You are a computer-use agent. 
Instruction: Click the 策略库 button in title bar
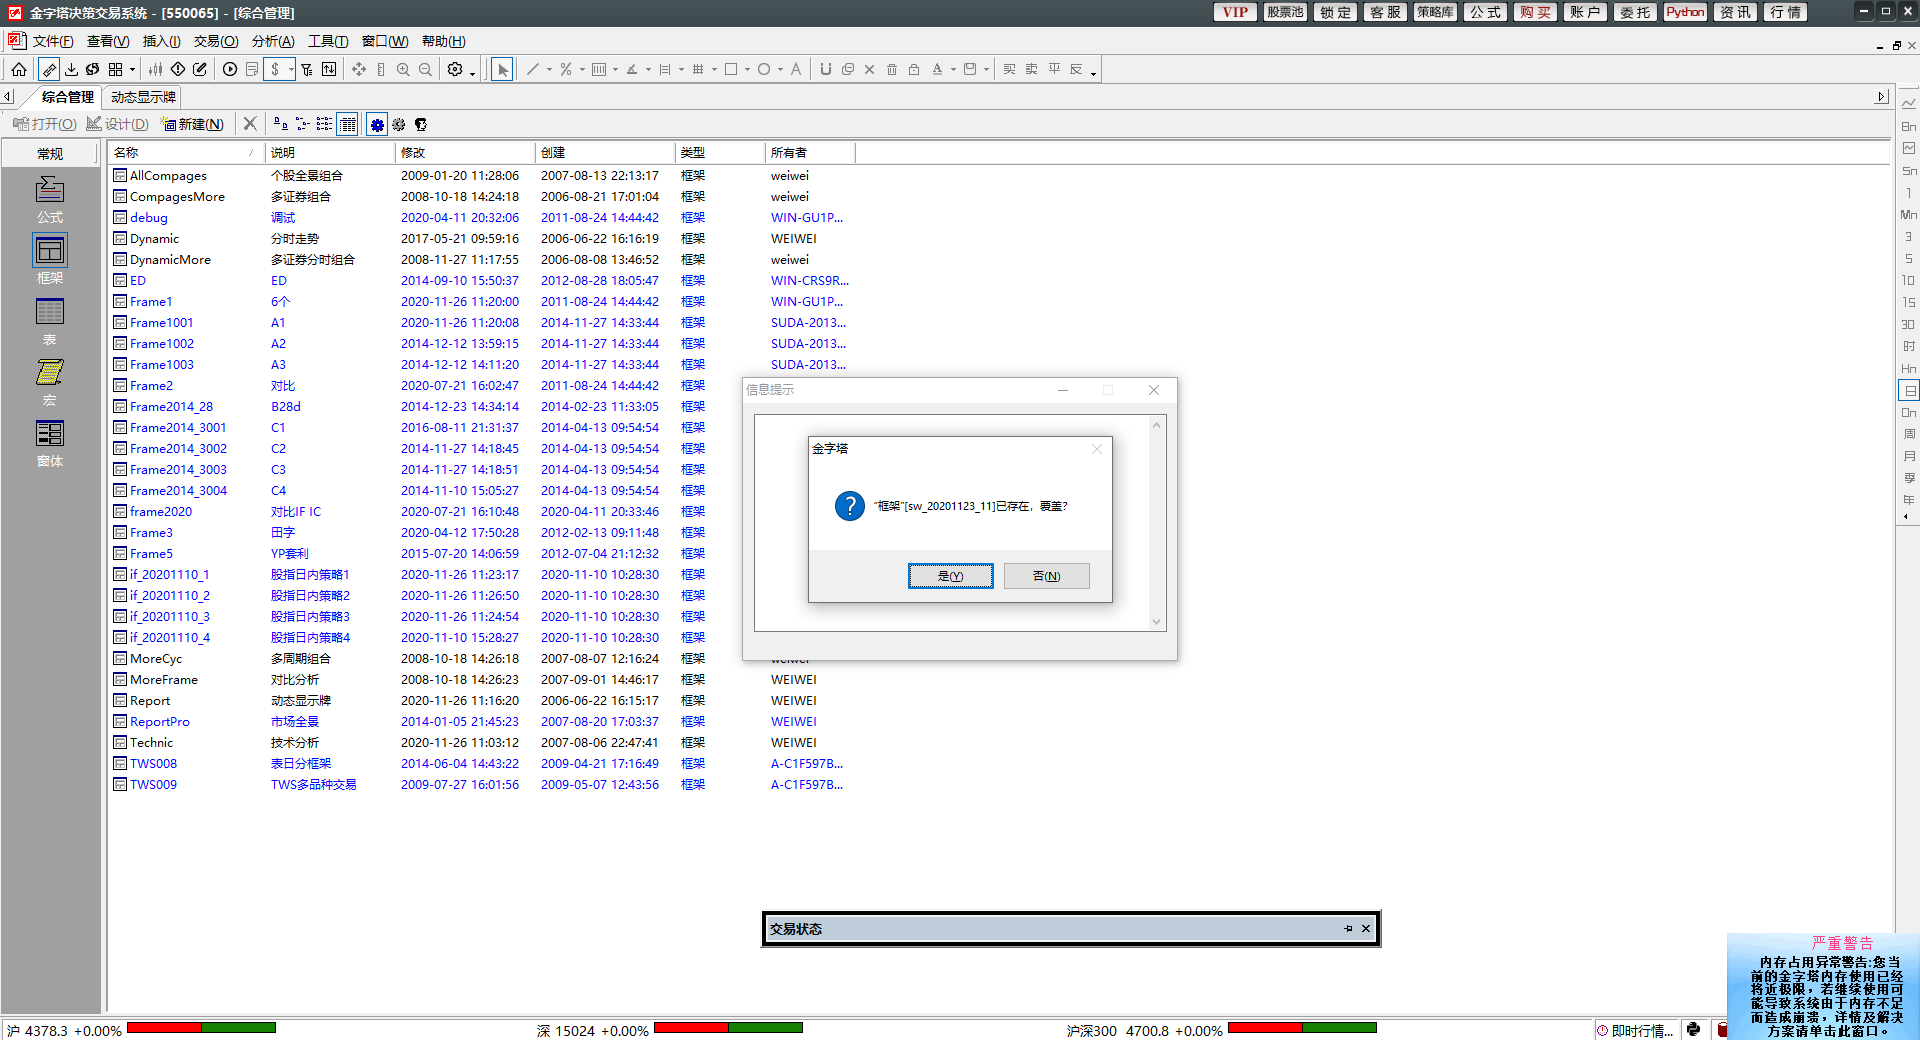pyautogui.click(x=1435, y=12)
